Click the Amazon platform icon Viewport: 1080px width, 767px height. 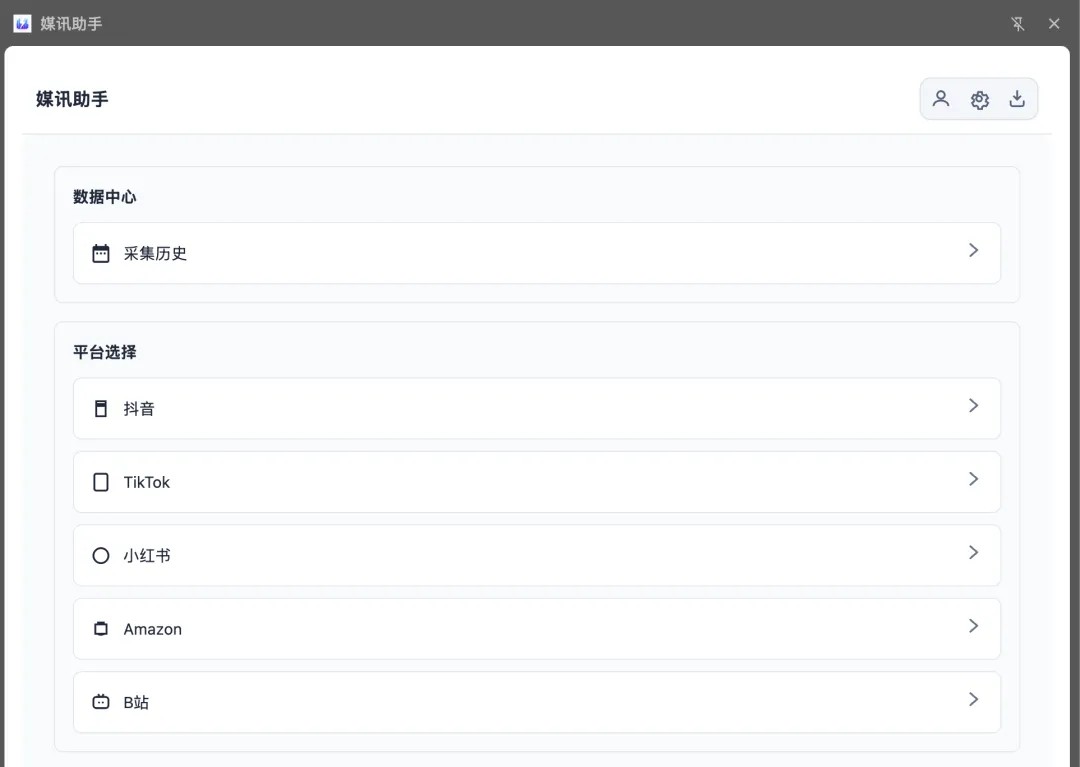click(x=101, y=629)
